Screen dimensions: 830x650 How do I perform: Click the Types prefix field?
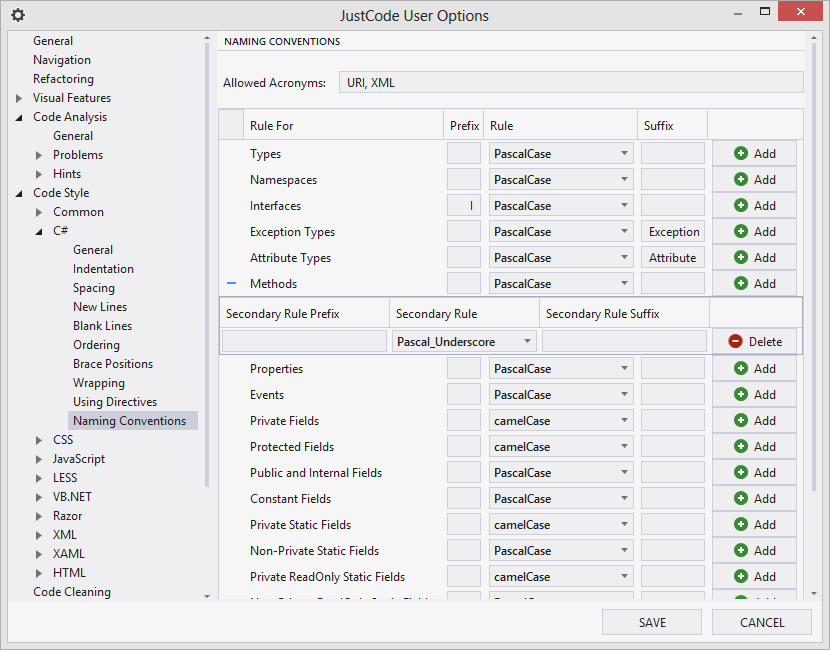(464, 154)
